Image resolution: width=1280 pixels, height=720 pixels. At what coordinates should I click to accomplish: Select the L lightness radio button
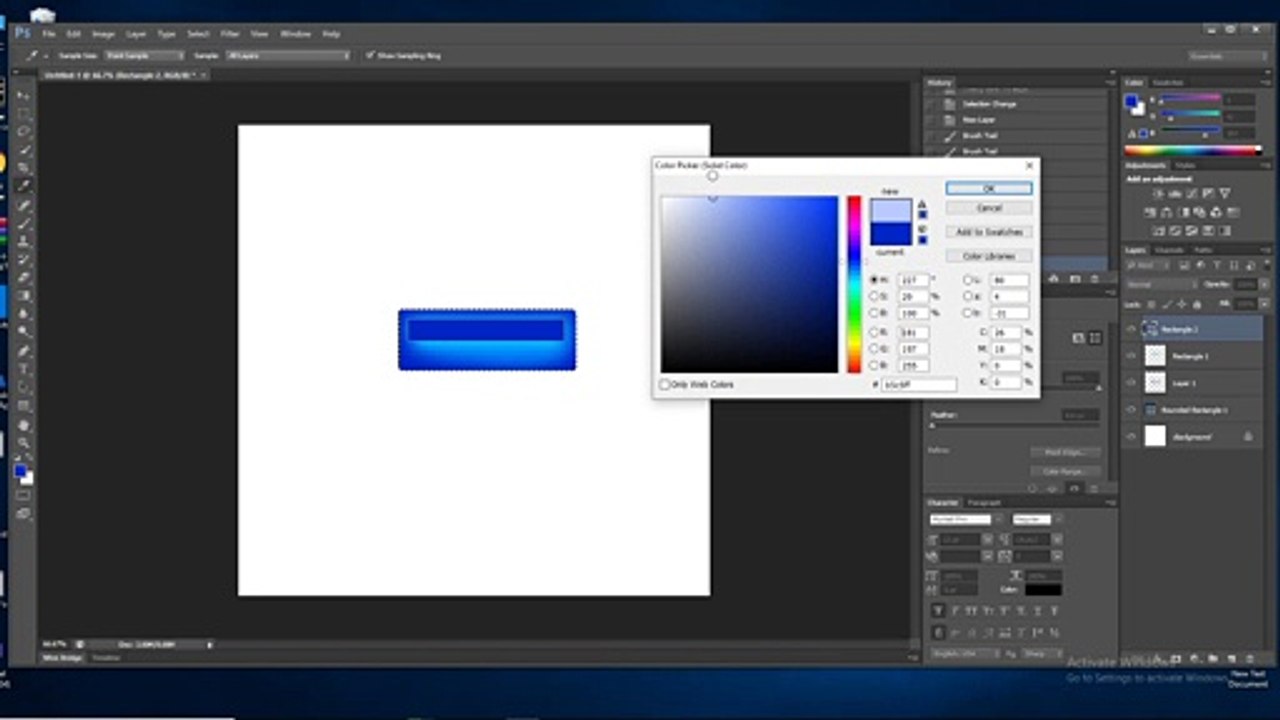tap(967, 281)
